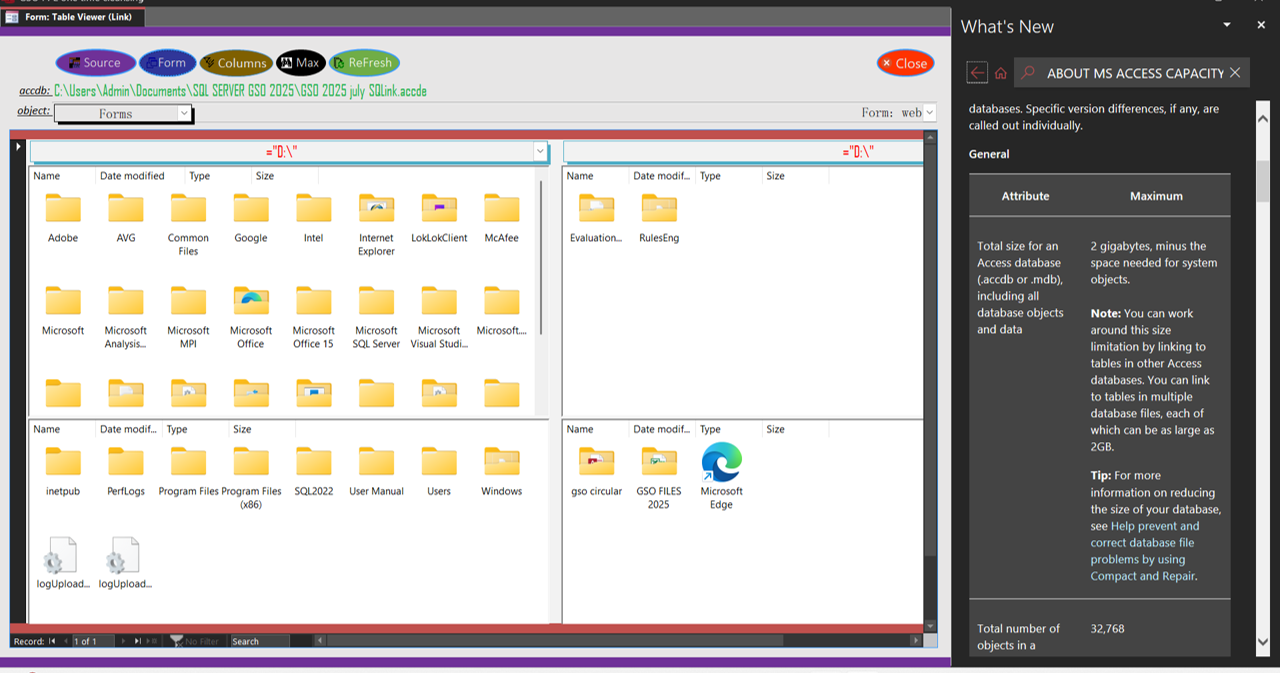
Task: Jump to the last record
Action: [138, 641]
